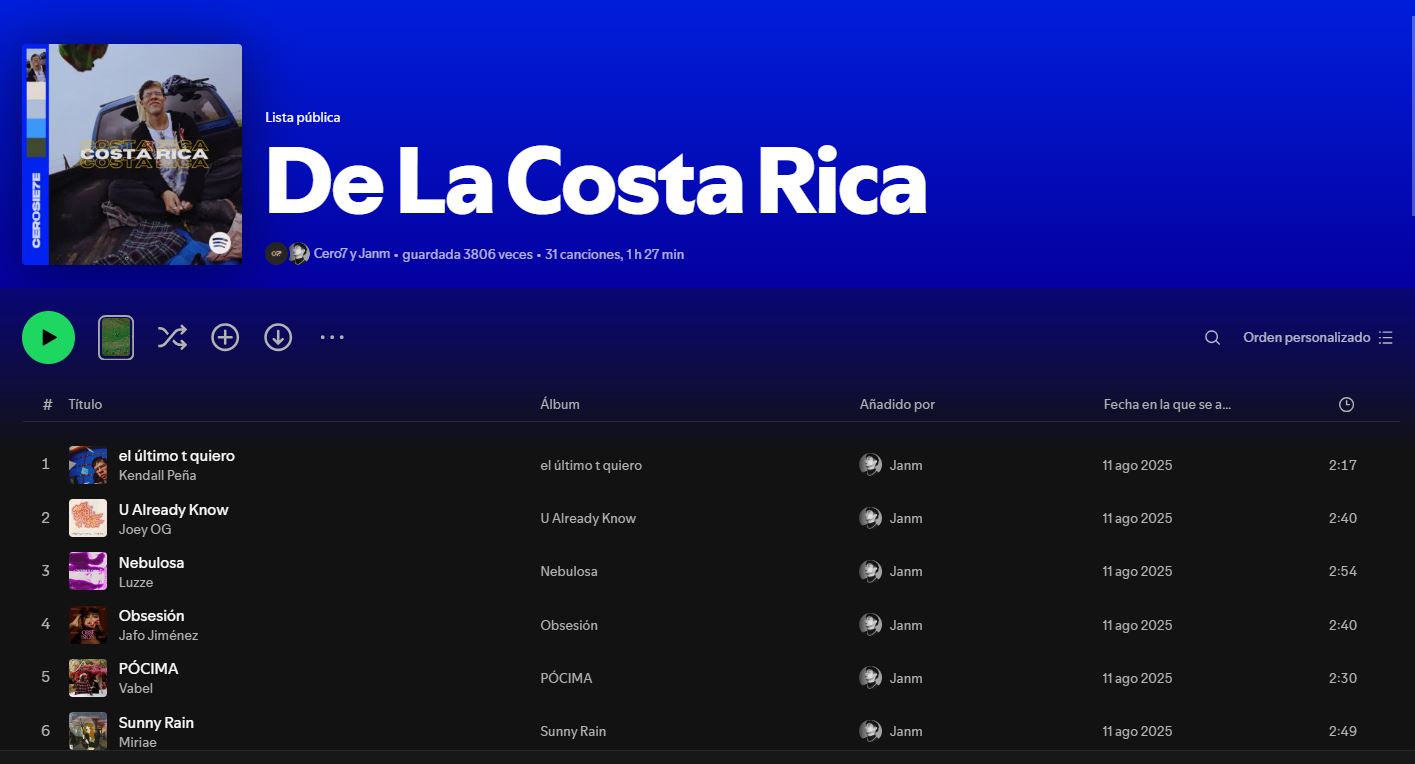Open the Cero7 profile link
This screenshot has height=764, width=1415.
(x=329, y=254)
